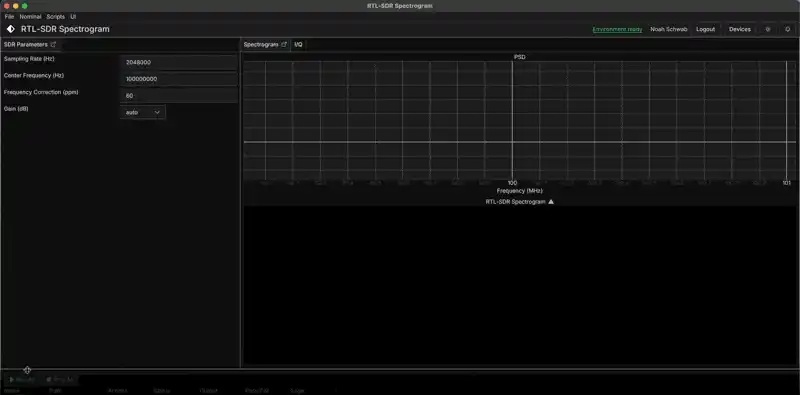Maximize the window with the green button

[x=24, y=6]
